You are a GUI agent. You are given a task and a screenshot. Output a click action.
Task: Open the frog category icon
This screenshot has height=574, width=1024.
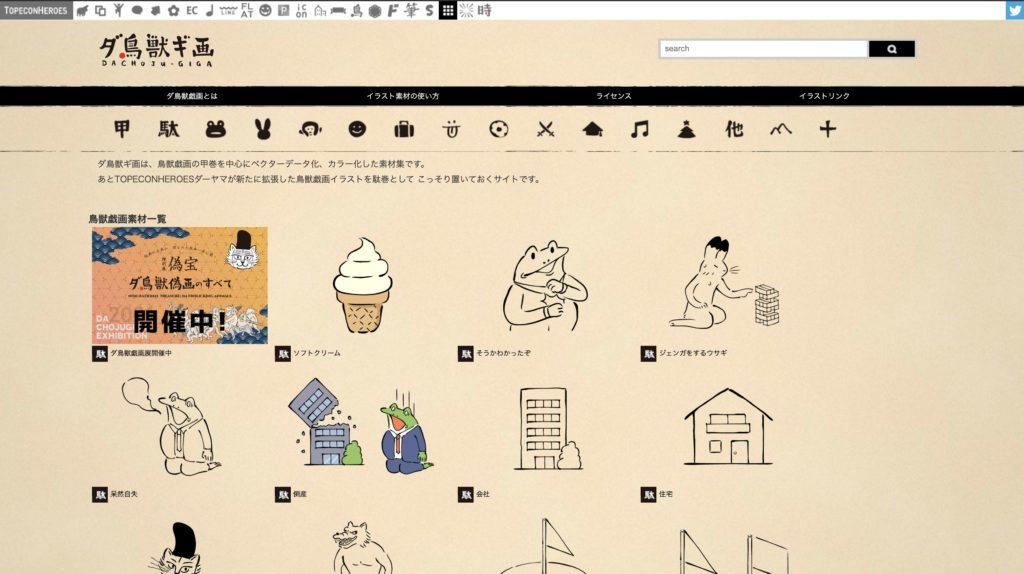216,129
